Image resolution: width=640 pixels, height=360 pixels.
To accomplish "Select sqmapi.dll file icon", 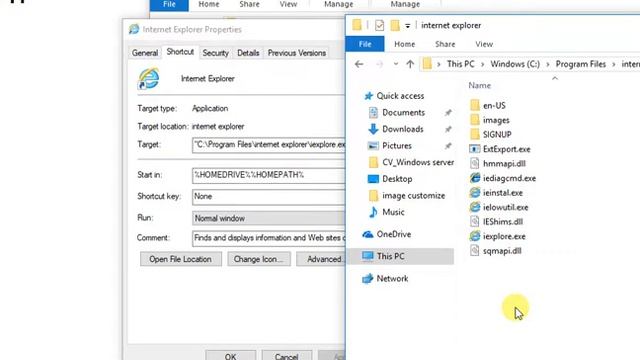I will pyautogui.click(x=475, y=251).
